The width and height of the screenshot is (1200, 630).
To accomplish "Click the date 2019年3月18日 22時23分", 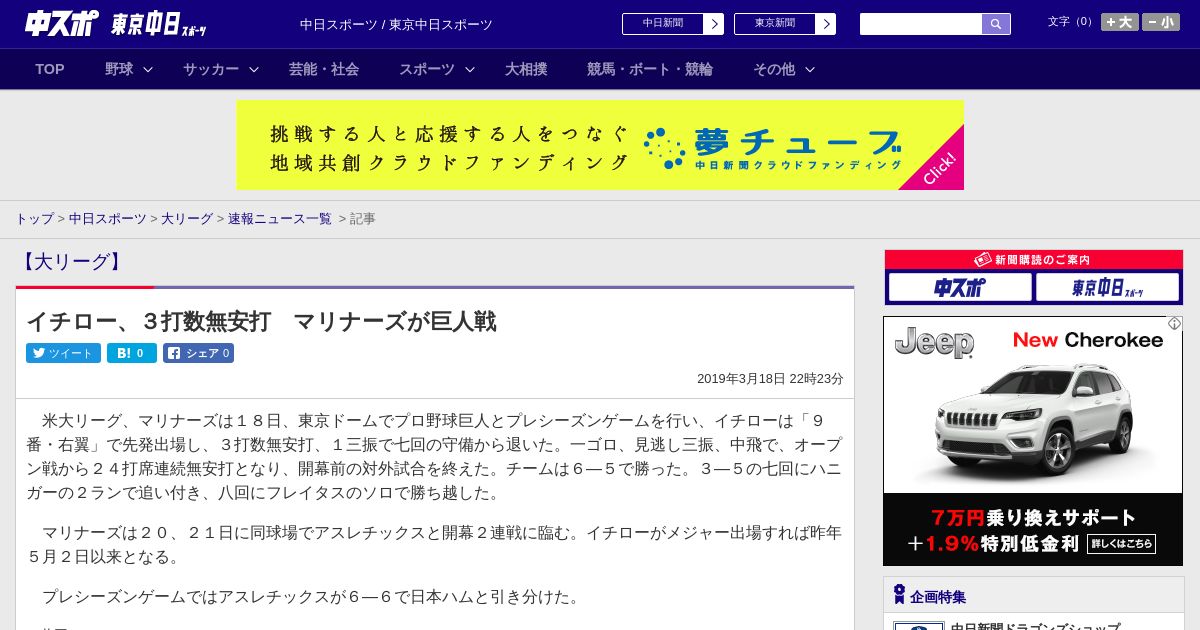I will tap(770, 379).
